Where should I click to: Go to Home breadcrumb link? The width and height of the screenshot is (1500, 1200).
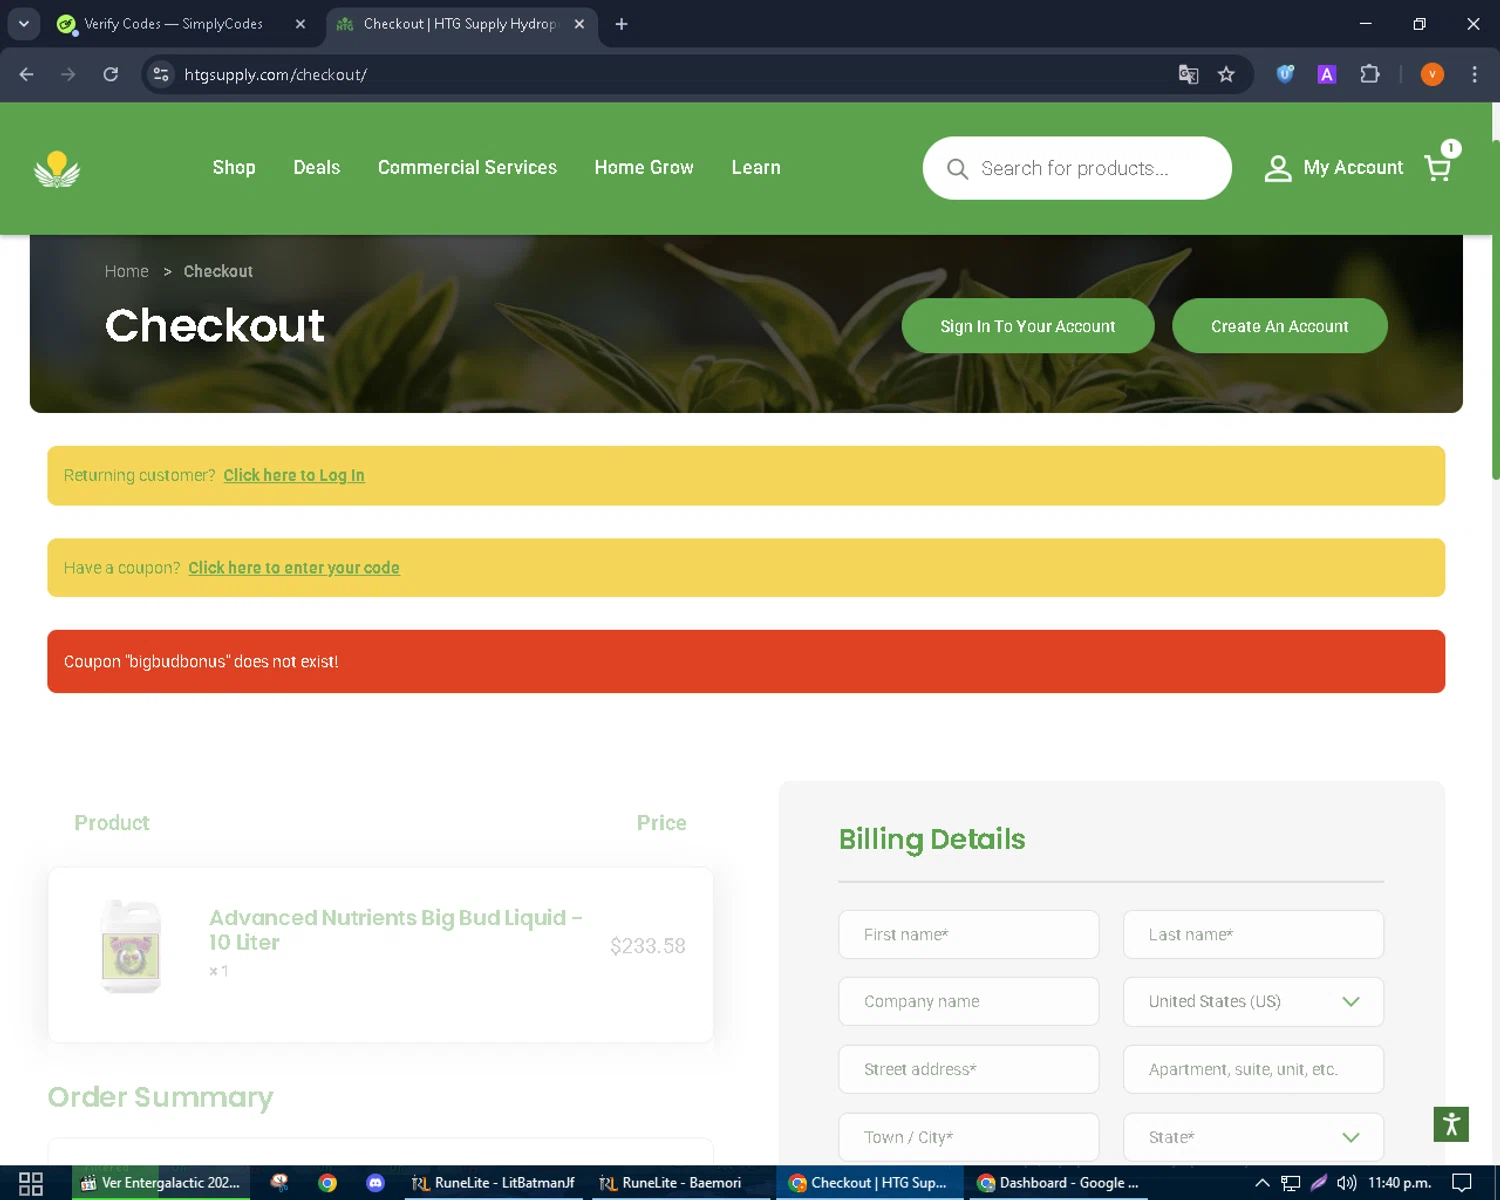click(126, 272)
